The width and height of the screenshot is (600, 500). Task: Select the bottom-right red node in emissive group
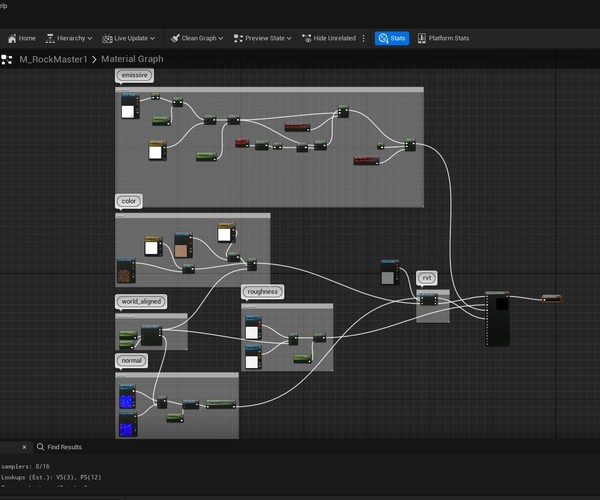[367, 161]
